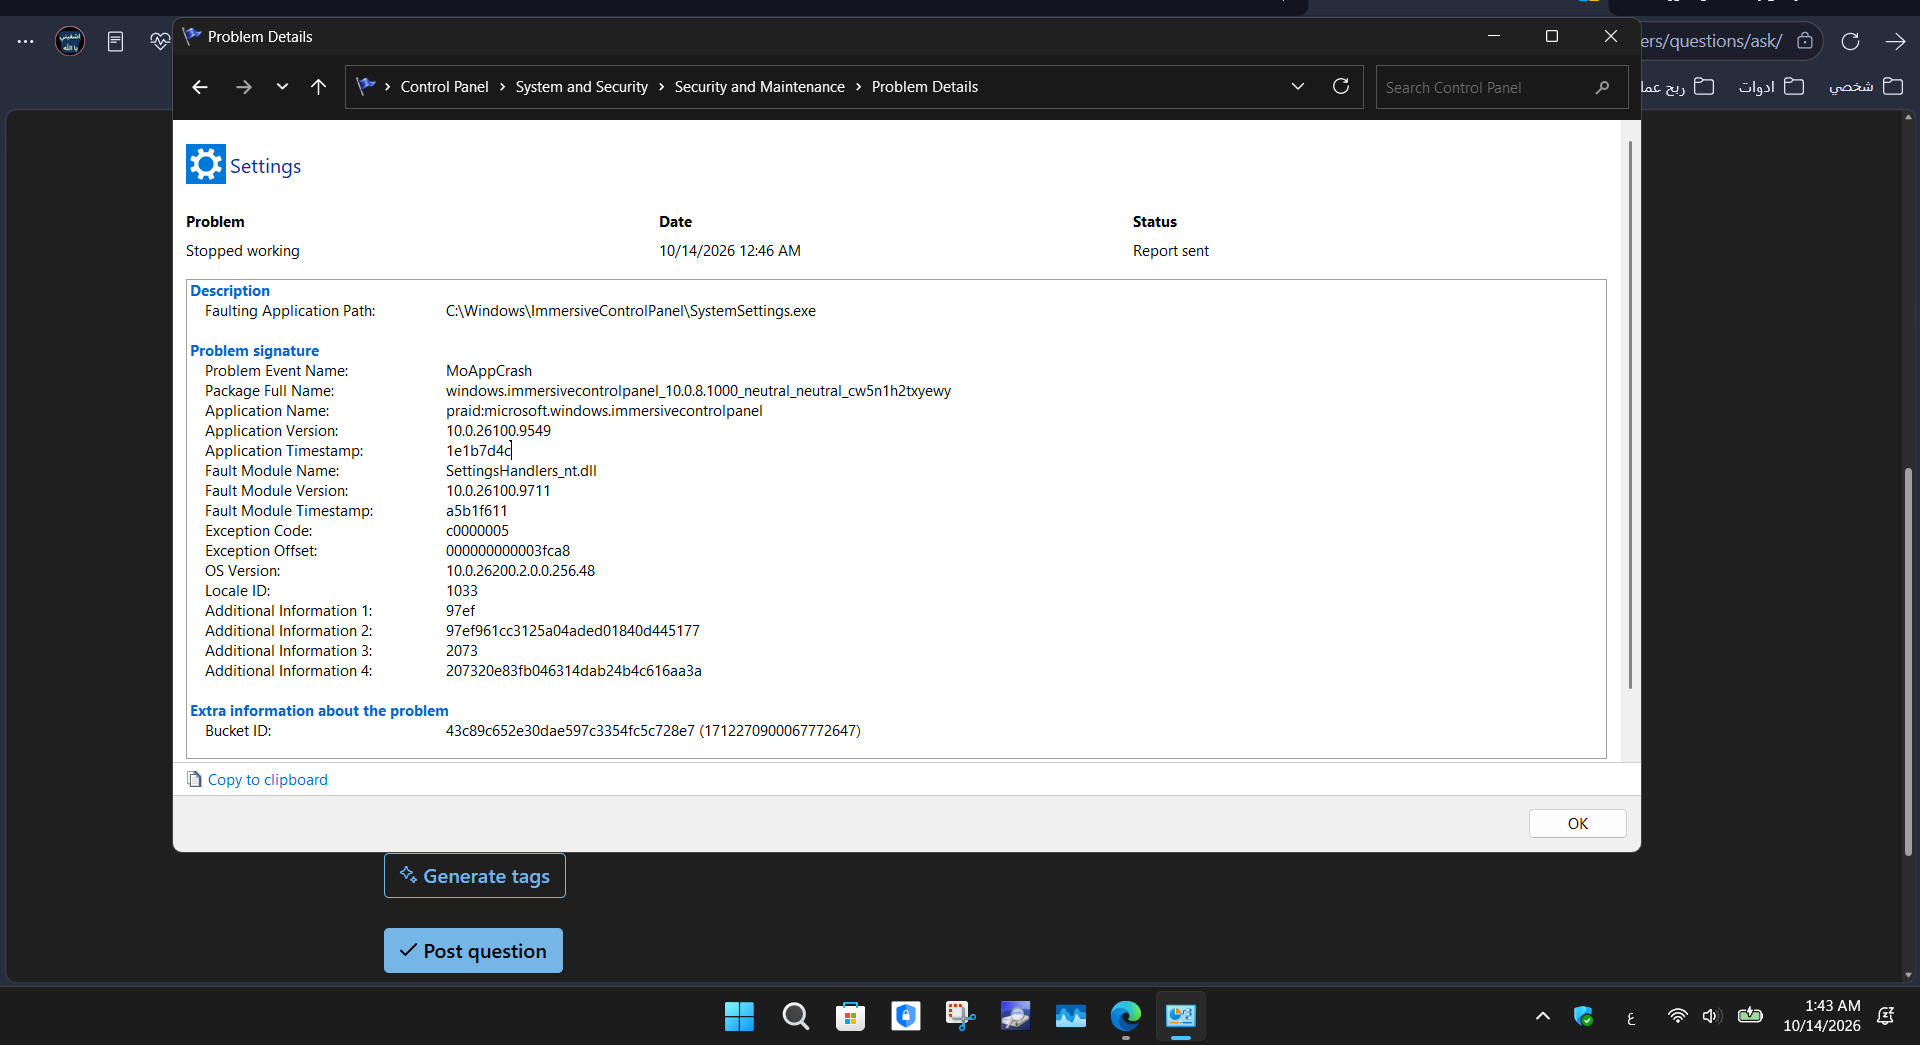Expand the address bar history dropdown

point(1298,87)
